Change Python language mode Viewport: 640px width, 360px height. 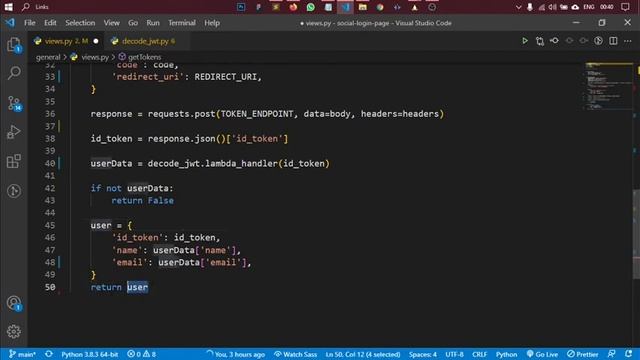pos(507,354)
